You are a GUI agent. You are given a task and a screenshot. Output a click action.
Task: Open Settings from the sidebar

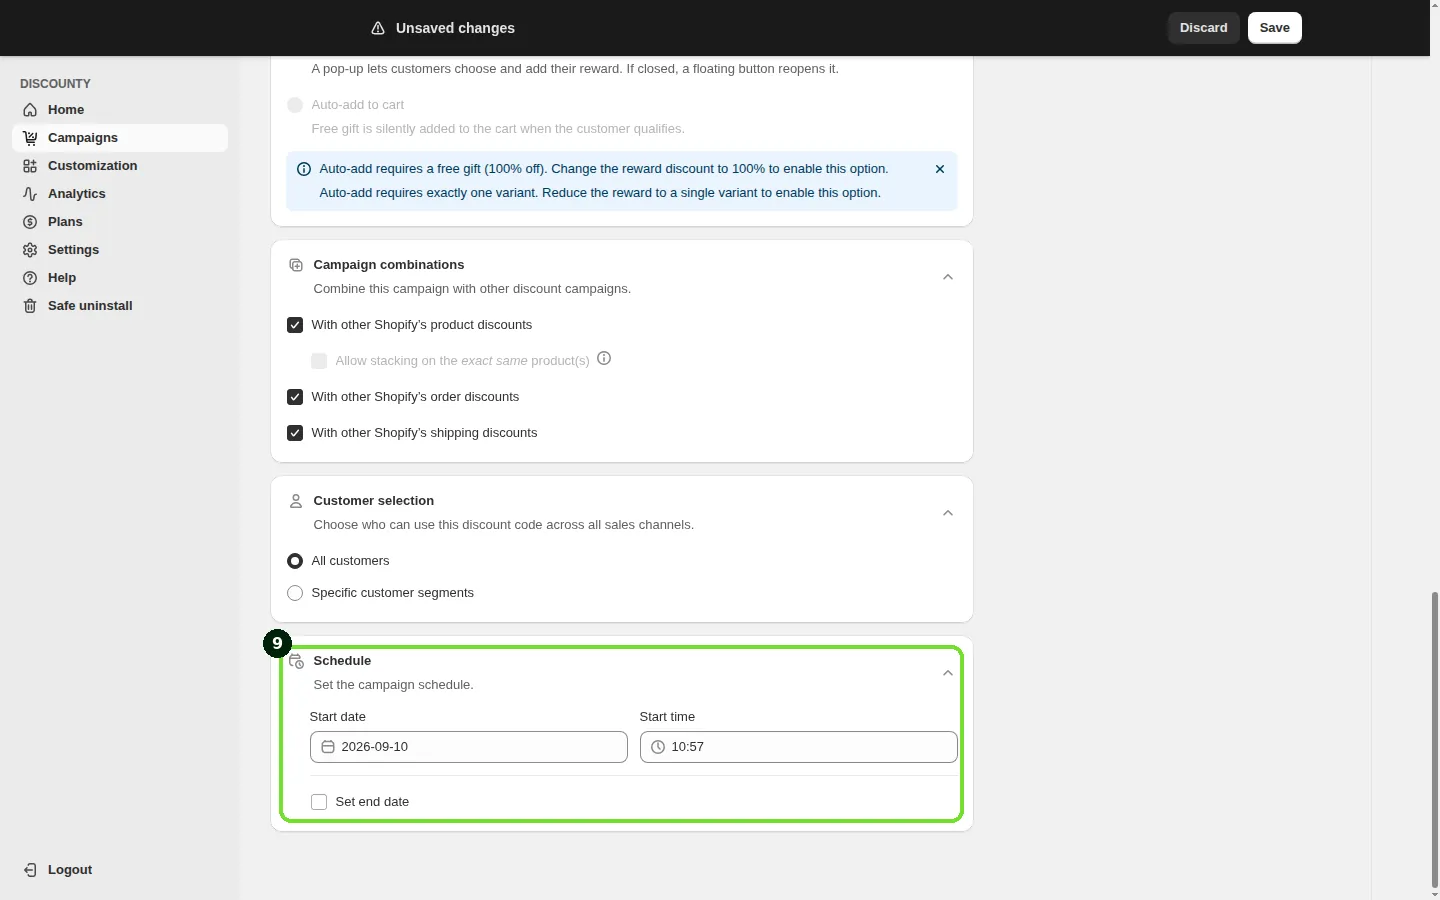tap(120, 250)
